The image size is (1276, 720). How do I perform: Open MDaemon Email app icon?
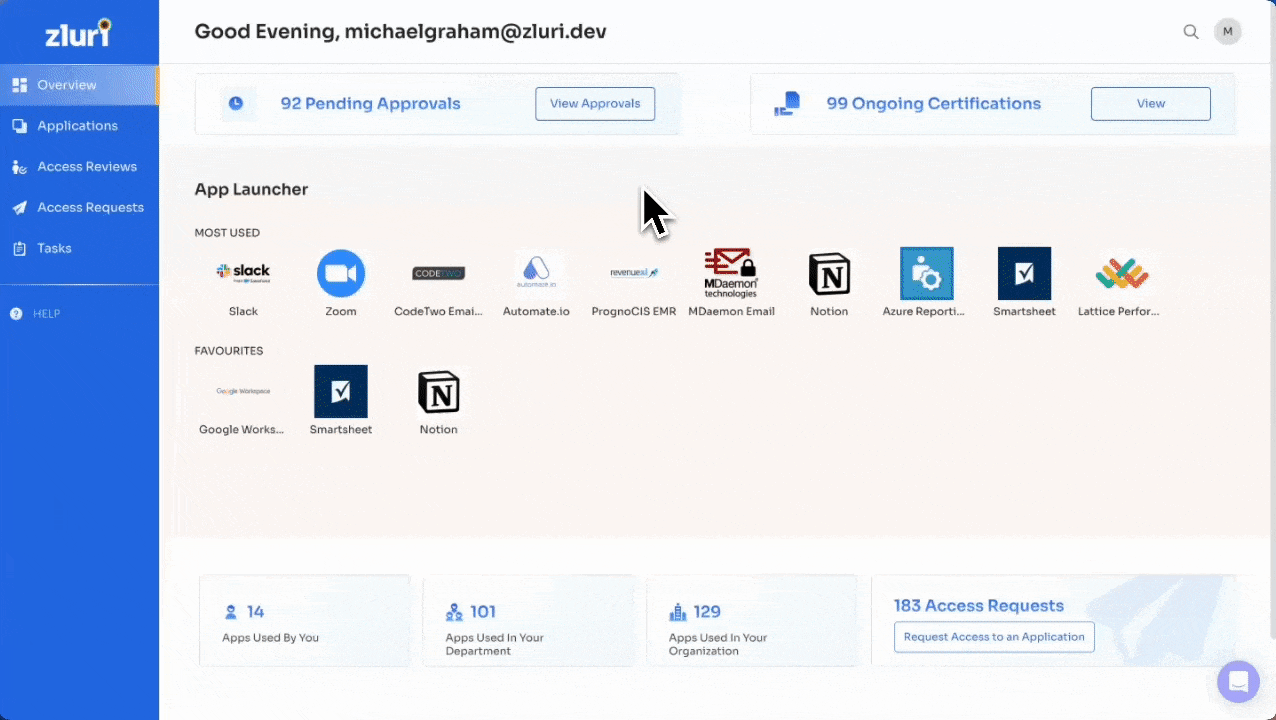[731, 273]
